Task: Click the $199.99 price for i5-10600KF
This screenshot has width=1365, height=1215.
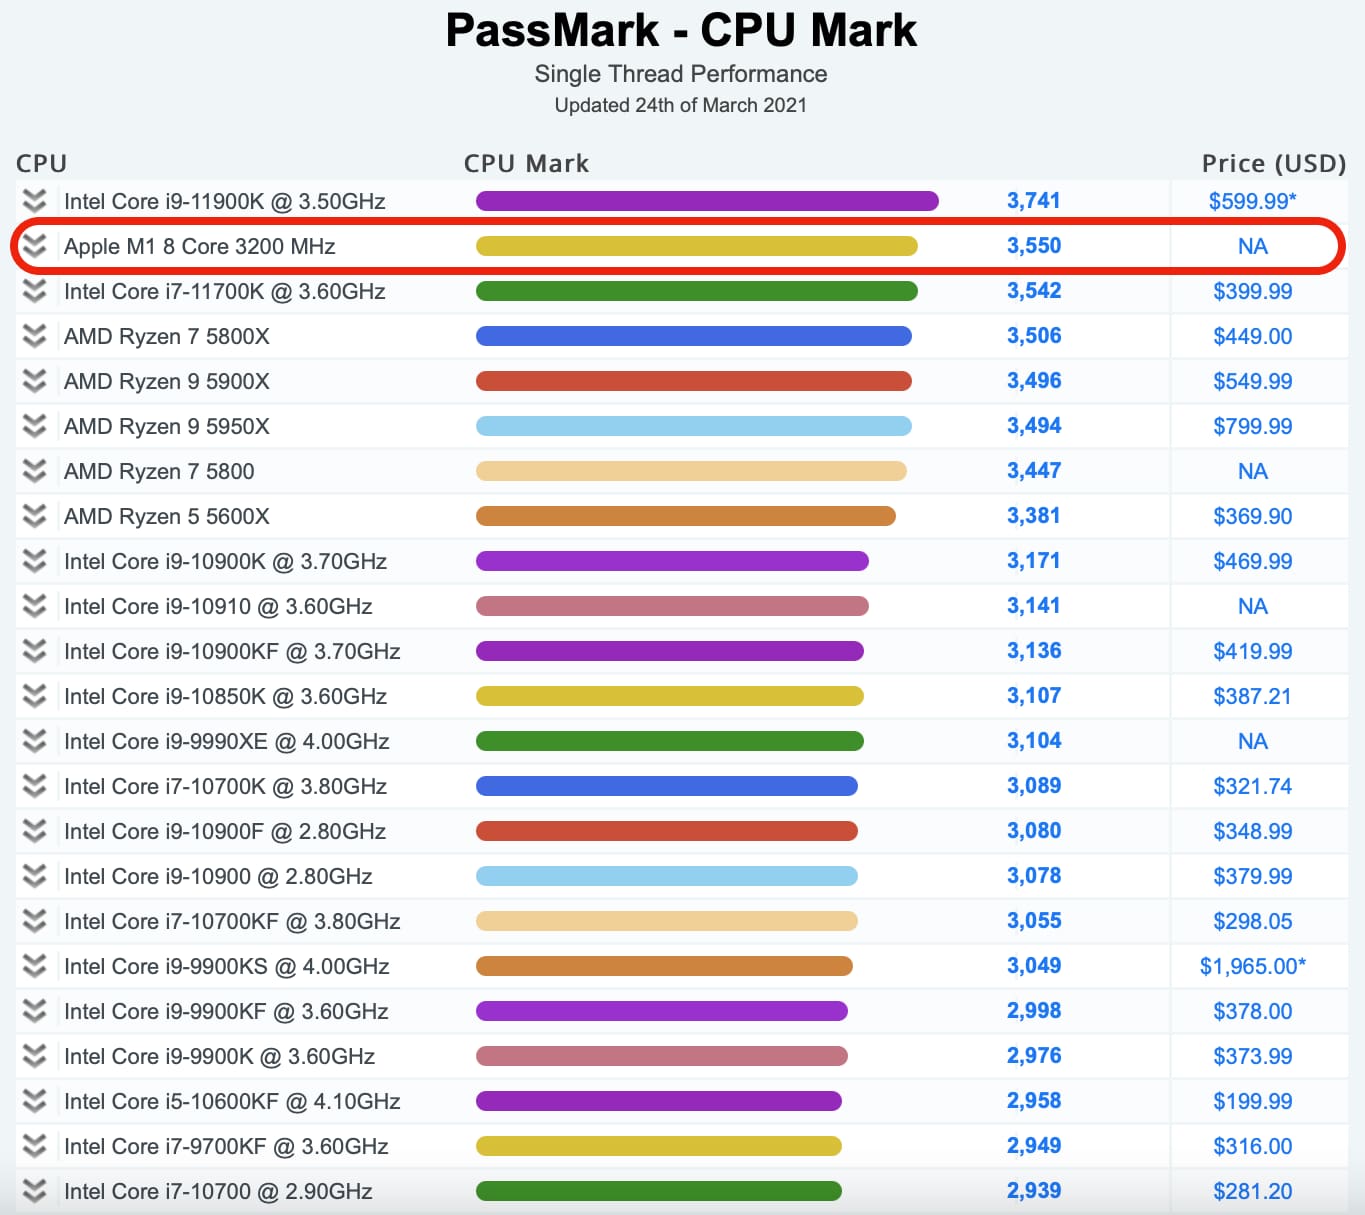Action: pyautogui.click(x=1253, y=1101)
